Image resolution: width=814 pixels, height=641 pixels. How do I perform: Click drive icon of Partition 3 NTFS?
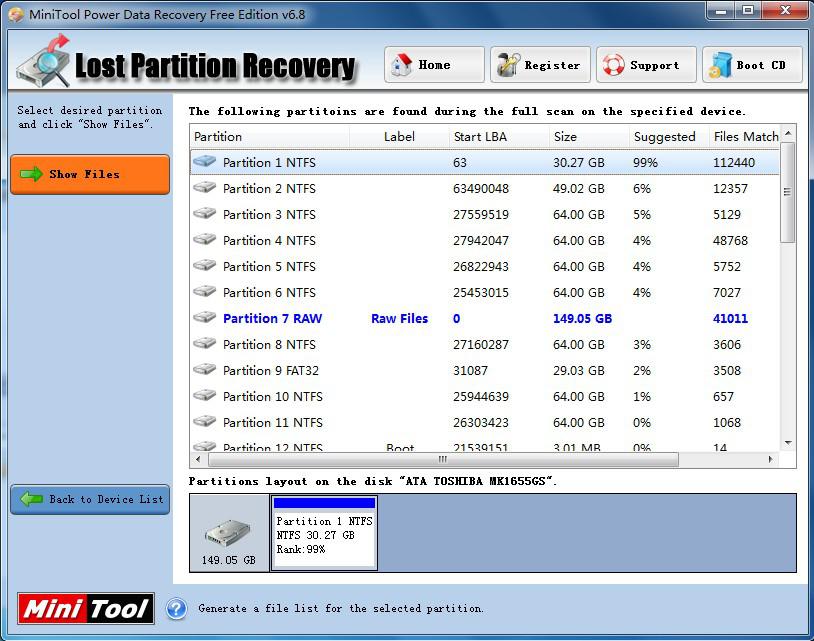pos(205,213)
